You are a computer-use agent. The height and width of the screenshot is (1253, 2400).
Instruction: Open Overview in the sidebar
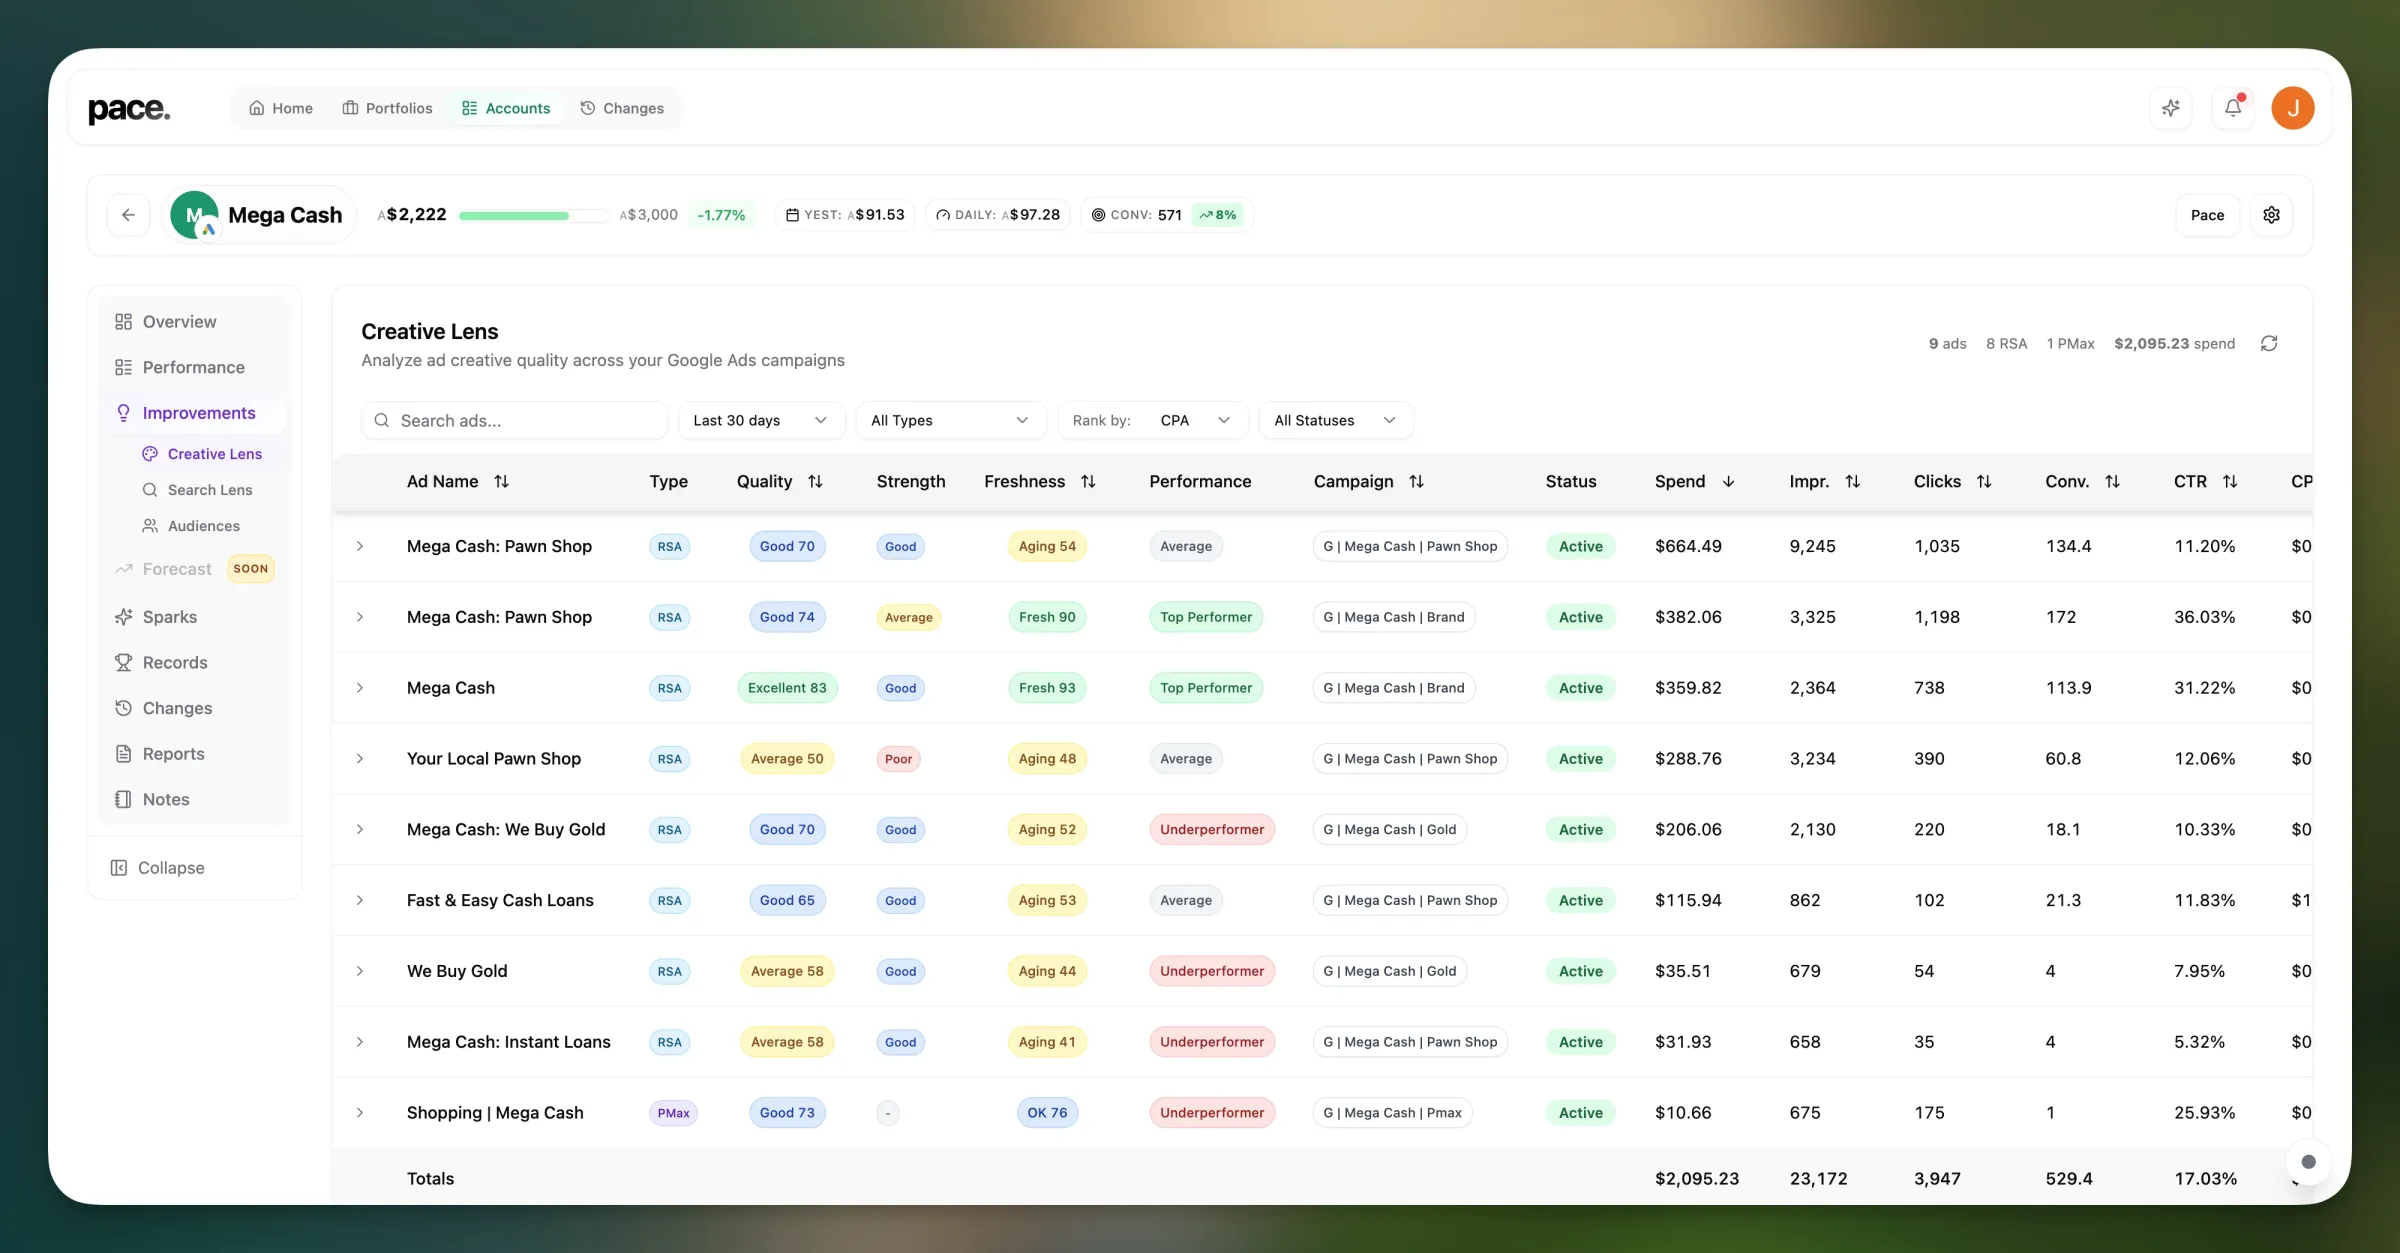pos(195,321)
